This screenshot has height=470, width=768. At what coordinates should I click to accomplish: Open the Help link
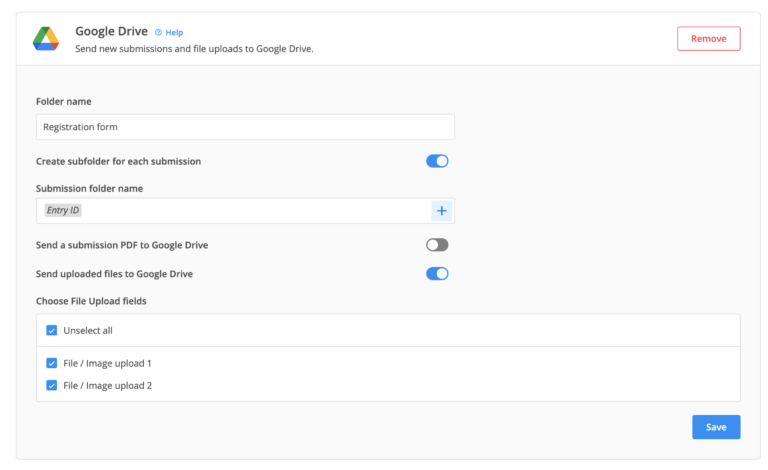click(x=174, y=32)
